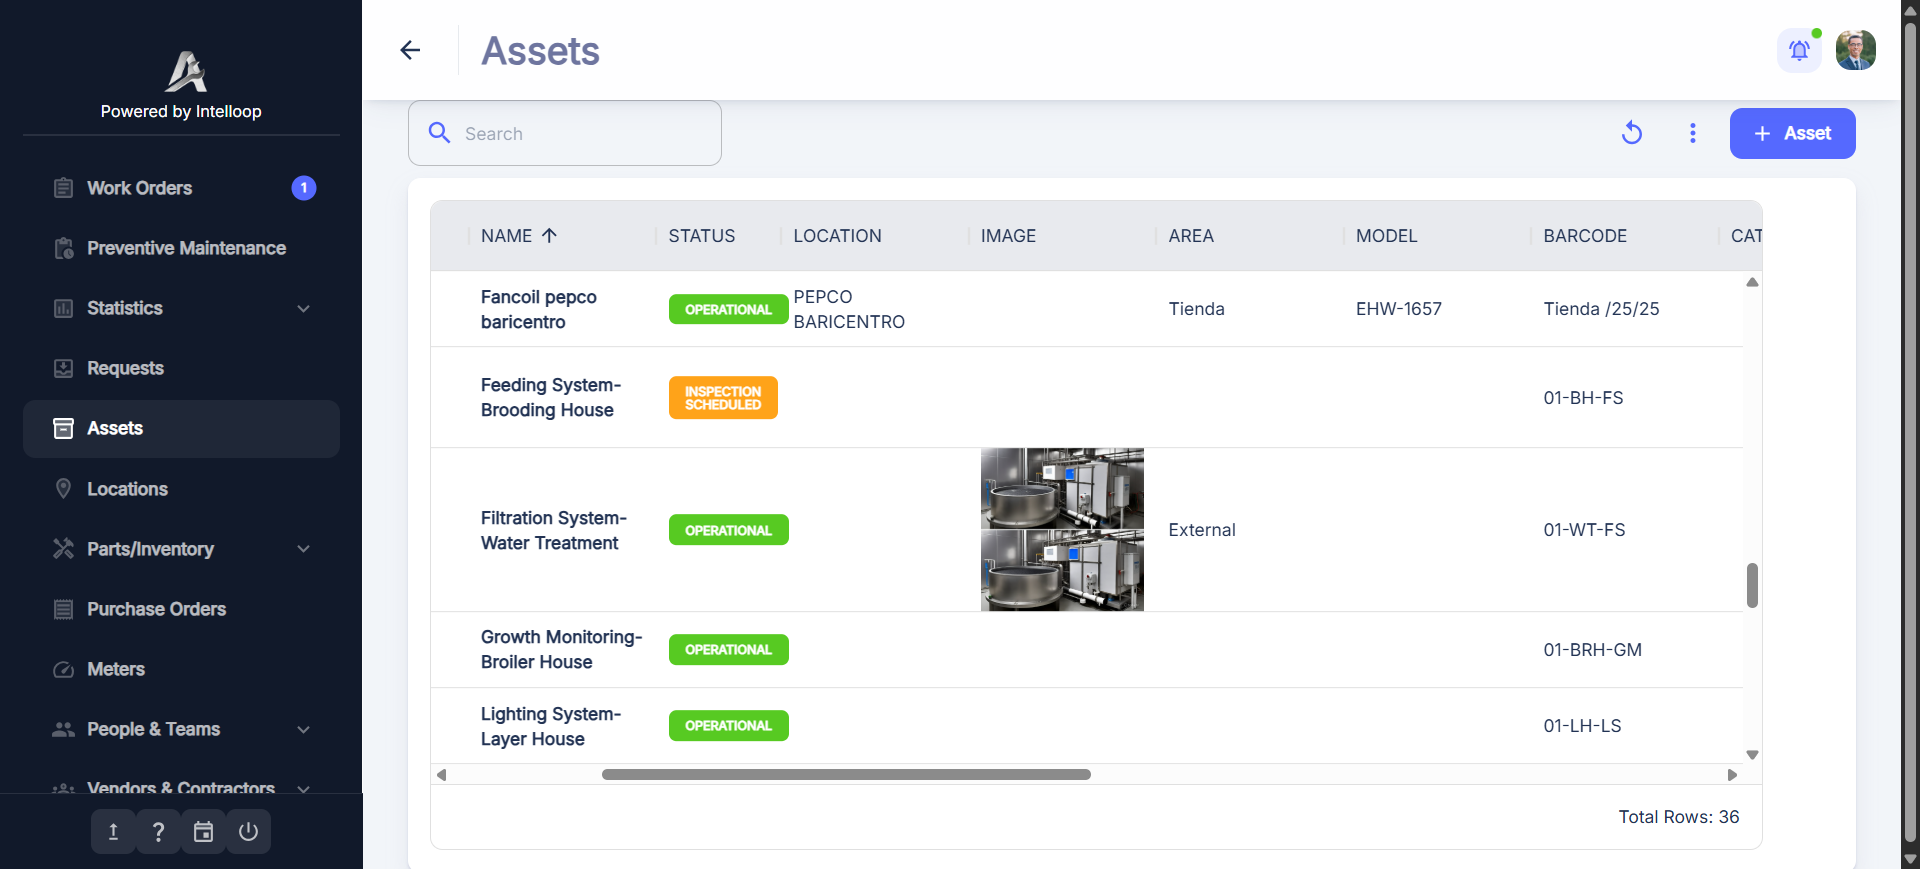Screen dimensions: 1920x869
Task: Click the horizontal table scrollbar
Action: tap(846, 775)
